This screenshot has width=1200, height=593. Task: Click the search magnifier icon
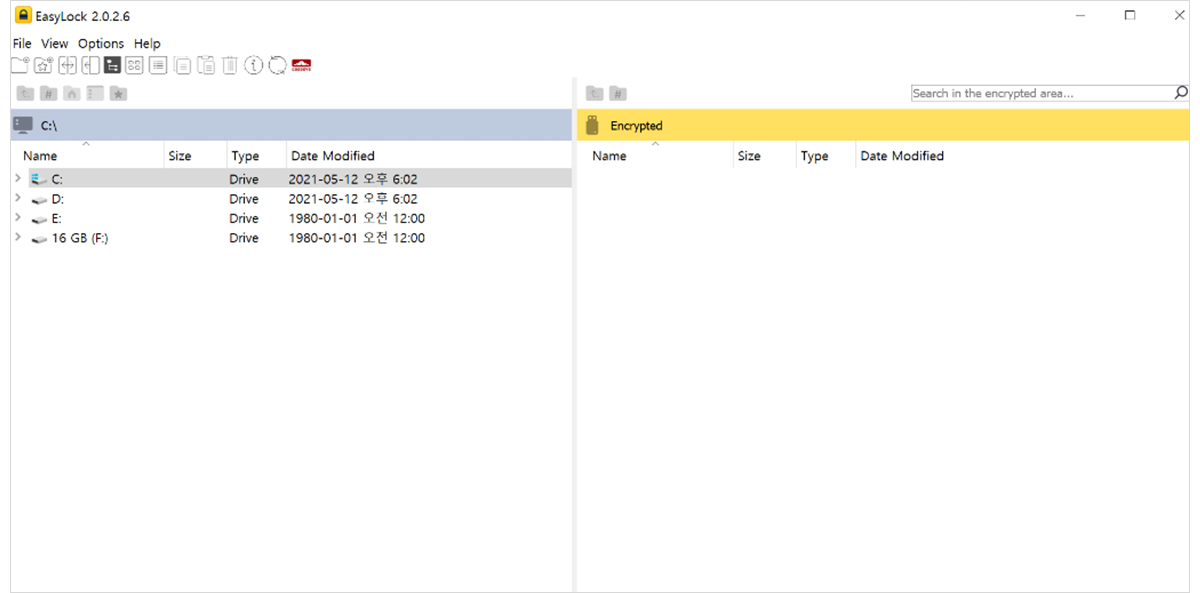click(x=1181, y=92)
